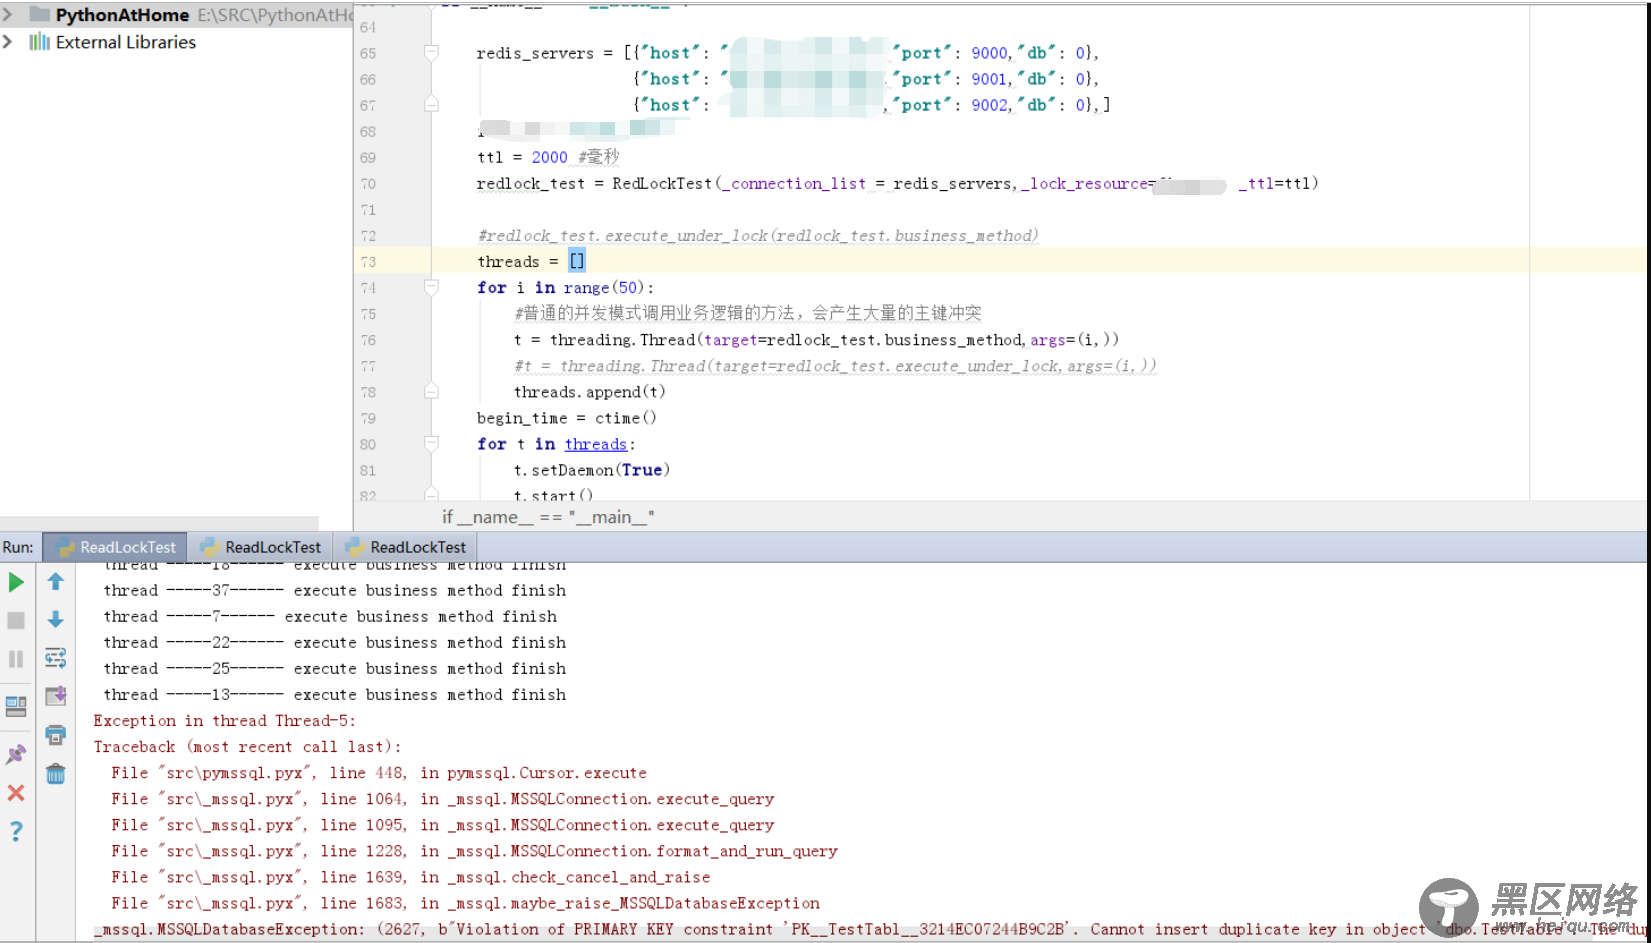Click the project panel horizontal scrollbar
The height and width of the screenshot is (943, 1651).
click(160, 523)
